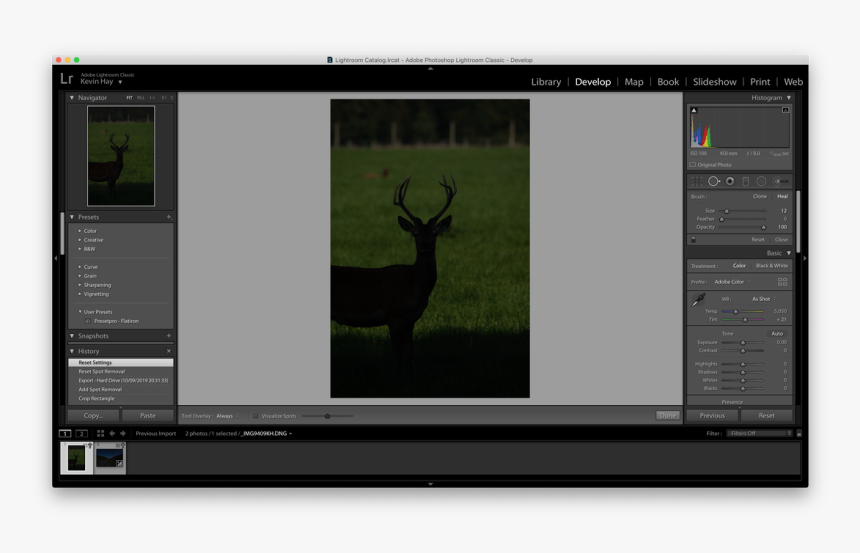Open the Kevin Hay identity plate menu
The image size is (860, 553).
click(101, 82)
